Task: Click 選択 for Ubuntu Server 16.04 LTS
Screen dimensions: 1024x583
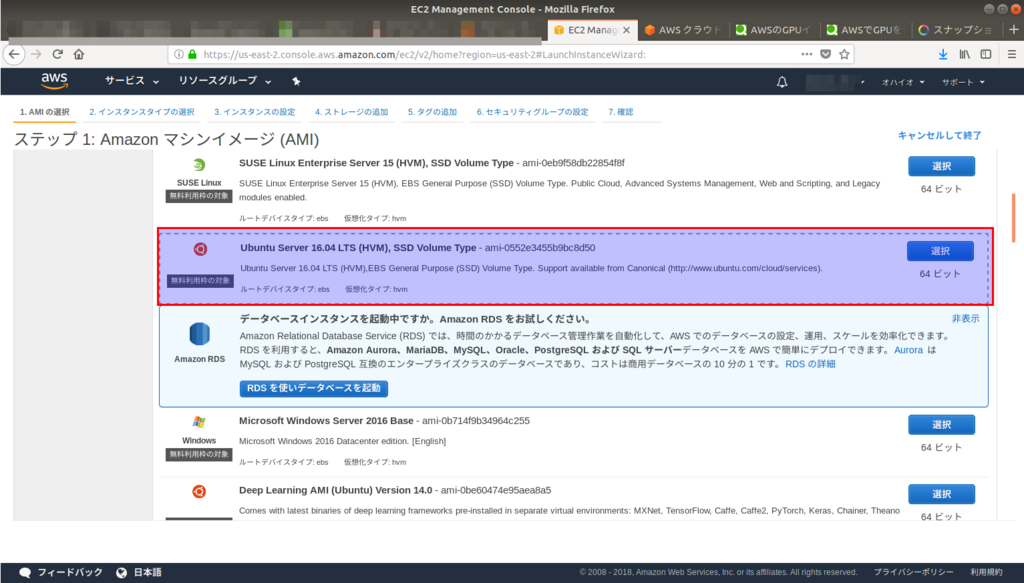Action: [940, 251]
